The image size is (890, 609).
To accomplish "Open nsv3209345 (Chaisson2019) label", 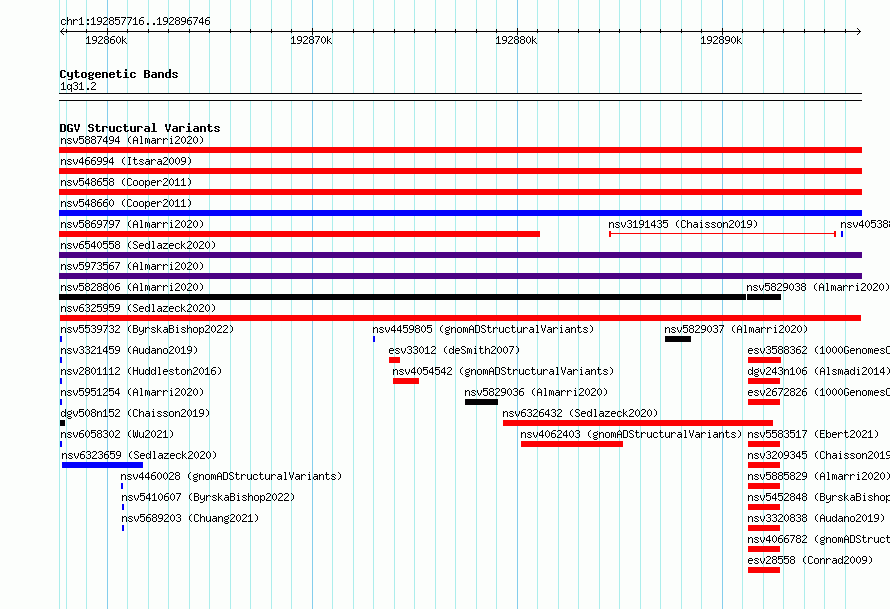I will click(818, 455).
